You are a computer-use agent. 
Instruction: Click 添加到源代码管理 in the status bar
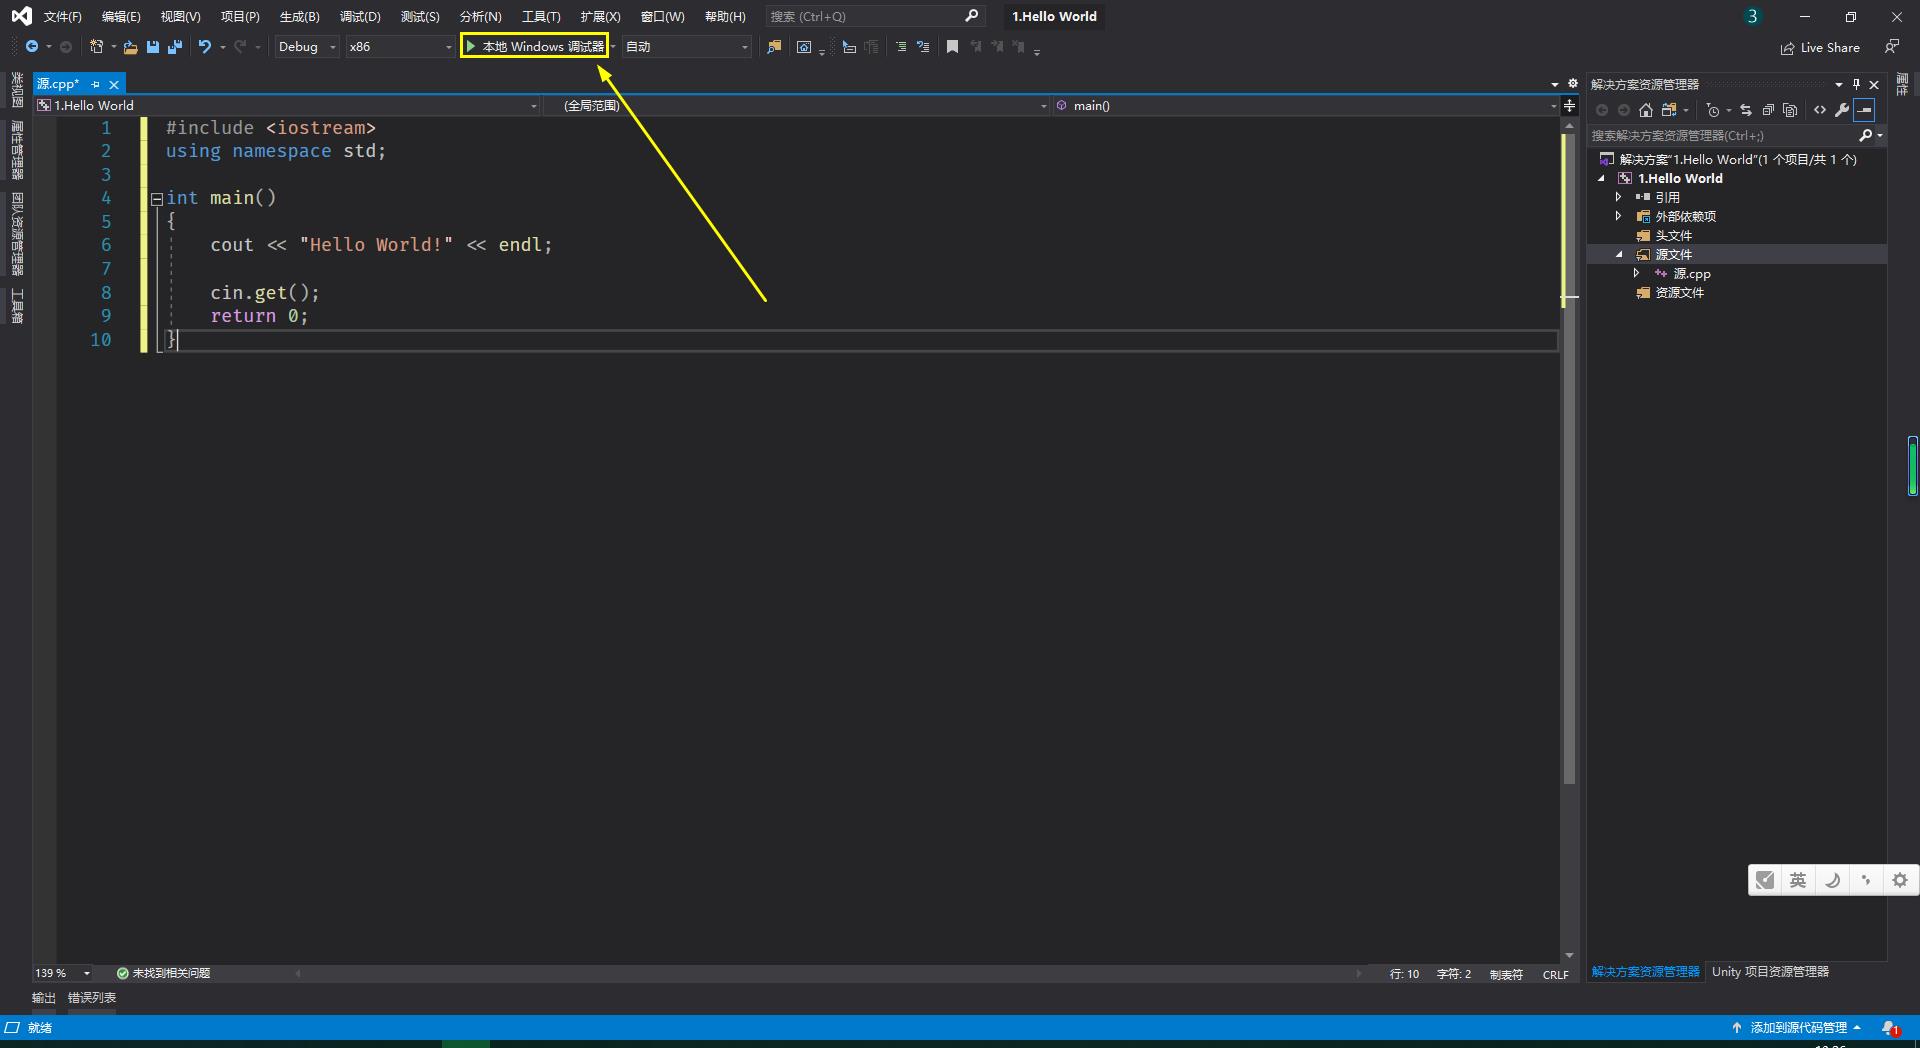pos(1796,1028)
